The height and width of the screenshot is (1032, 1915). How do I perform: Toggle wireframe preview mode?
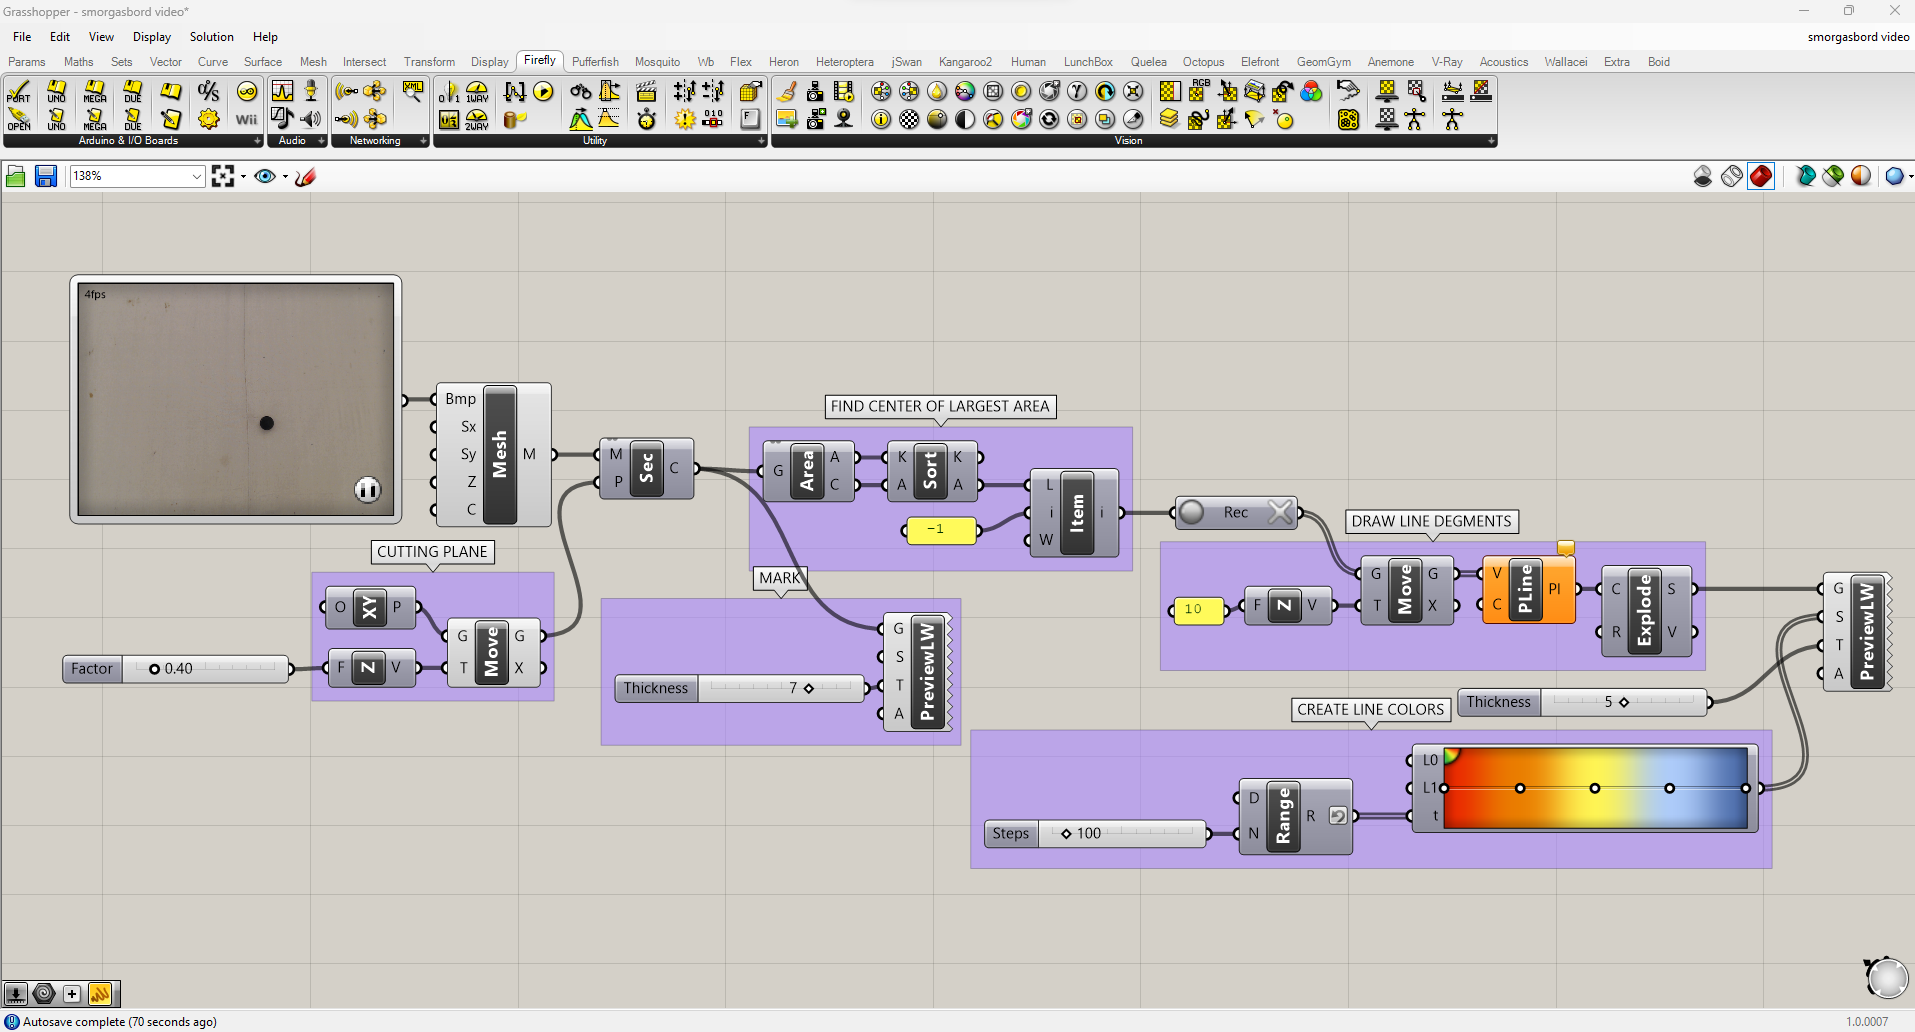pyautogui.click(x=1732, y=177)
